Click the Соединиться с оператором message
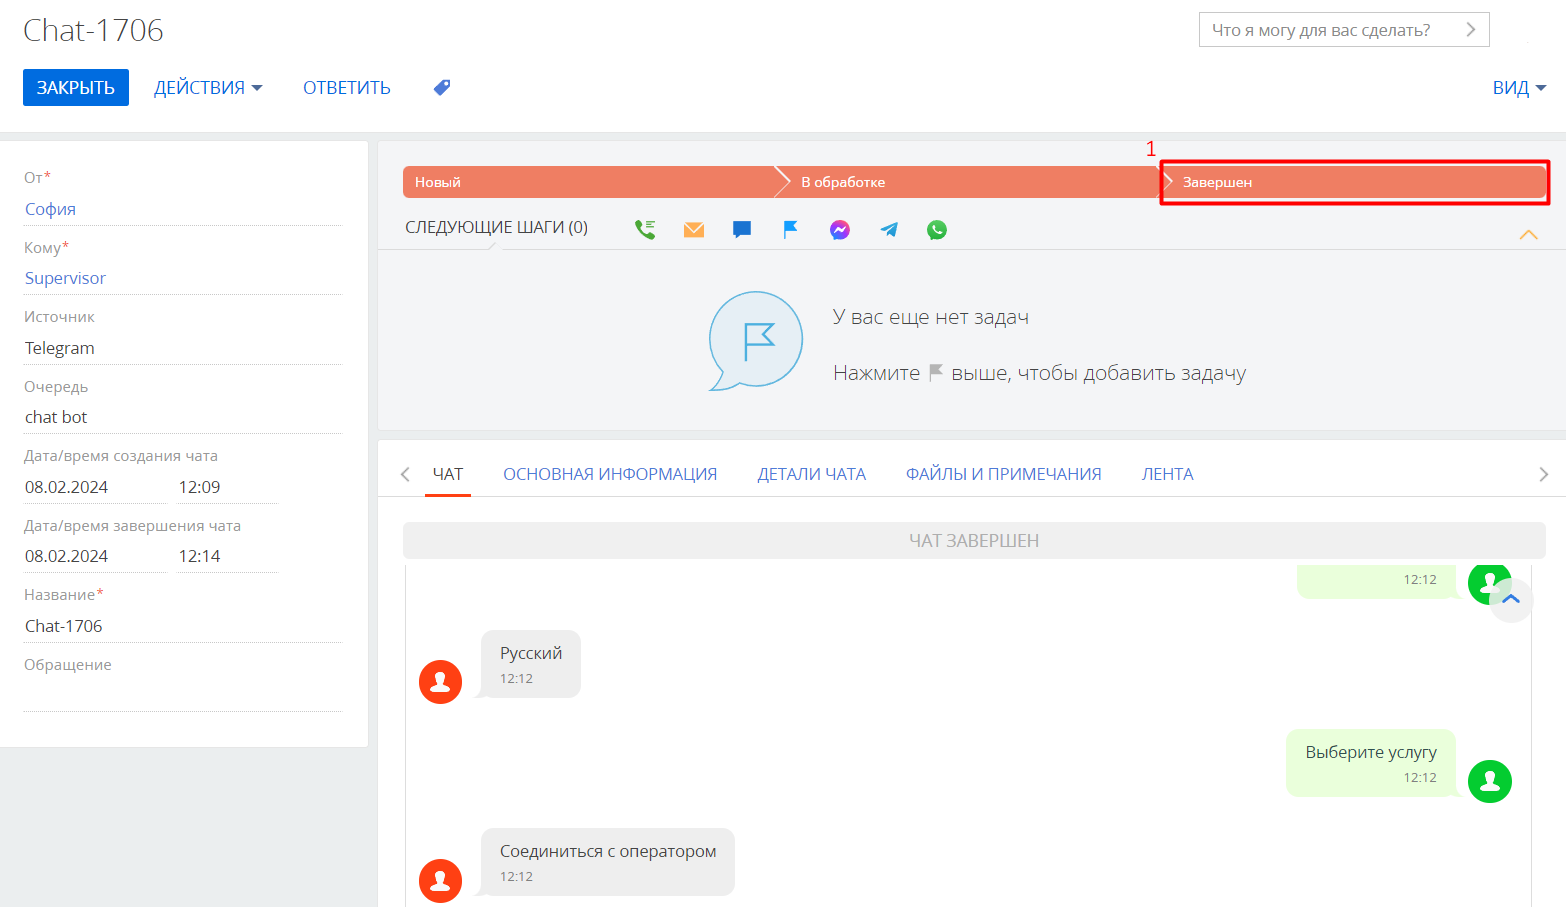The height and width of the screenshot is (907, 1566). 608,862
